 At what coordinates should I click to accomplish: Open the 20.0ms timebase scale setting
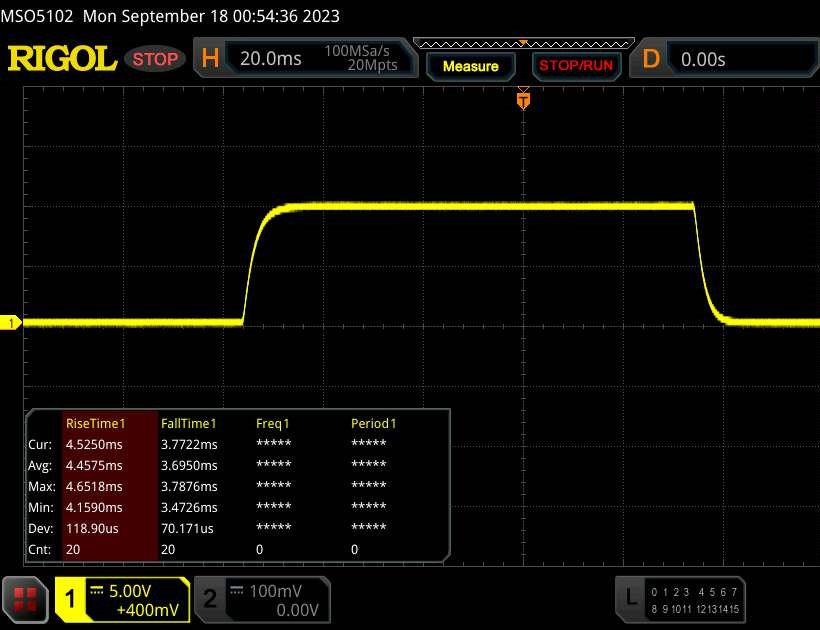click(271, 59)
